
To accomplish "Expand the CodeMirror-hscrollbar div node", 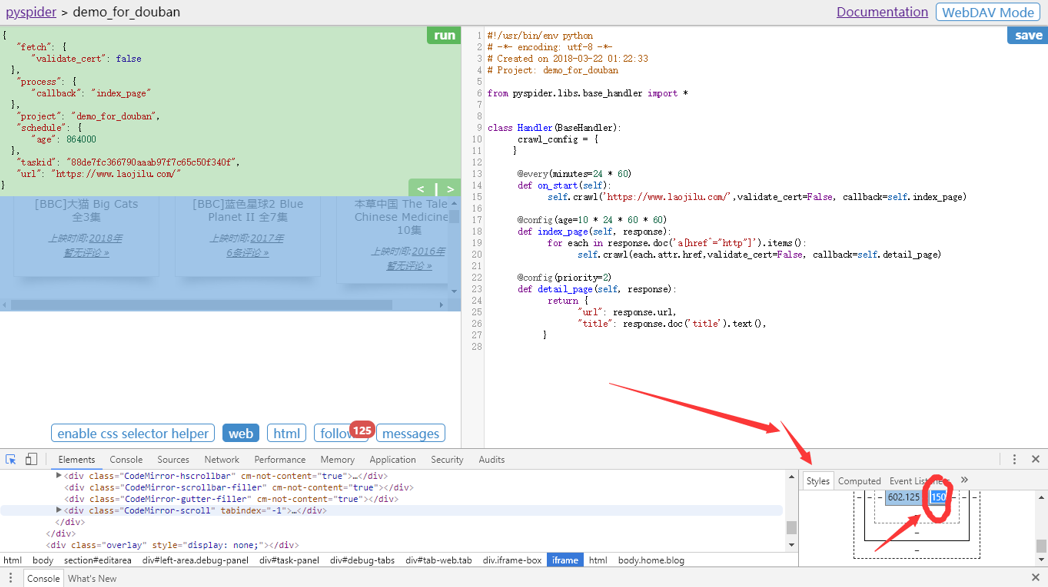I will pos(59,475).
